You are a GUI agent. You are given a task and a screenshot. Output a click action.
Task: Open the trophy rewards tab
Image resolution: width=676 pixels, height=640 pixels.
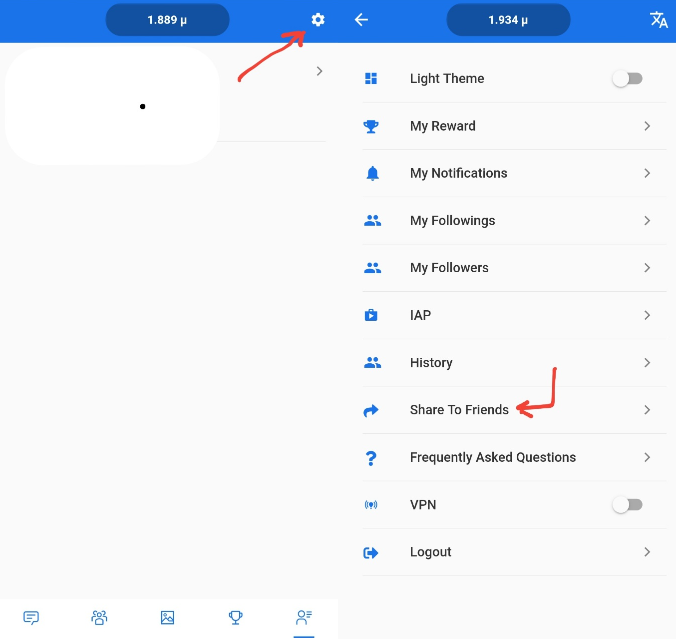235,618
